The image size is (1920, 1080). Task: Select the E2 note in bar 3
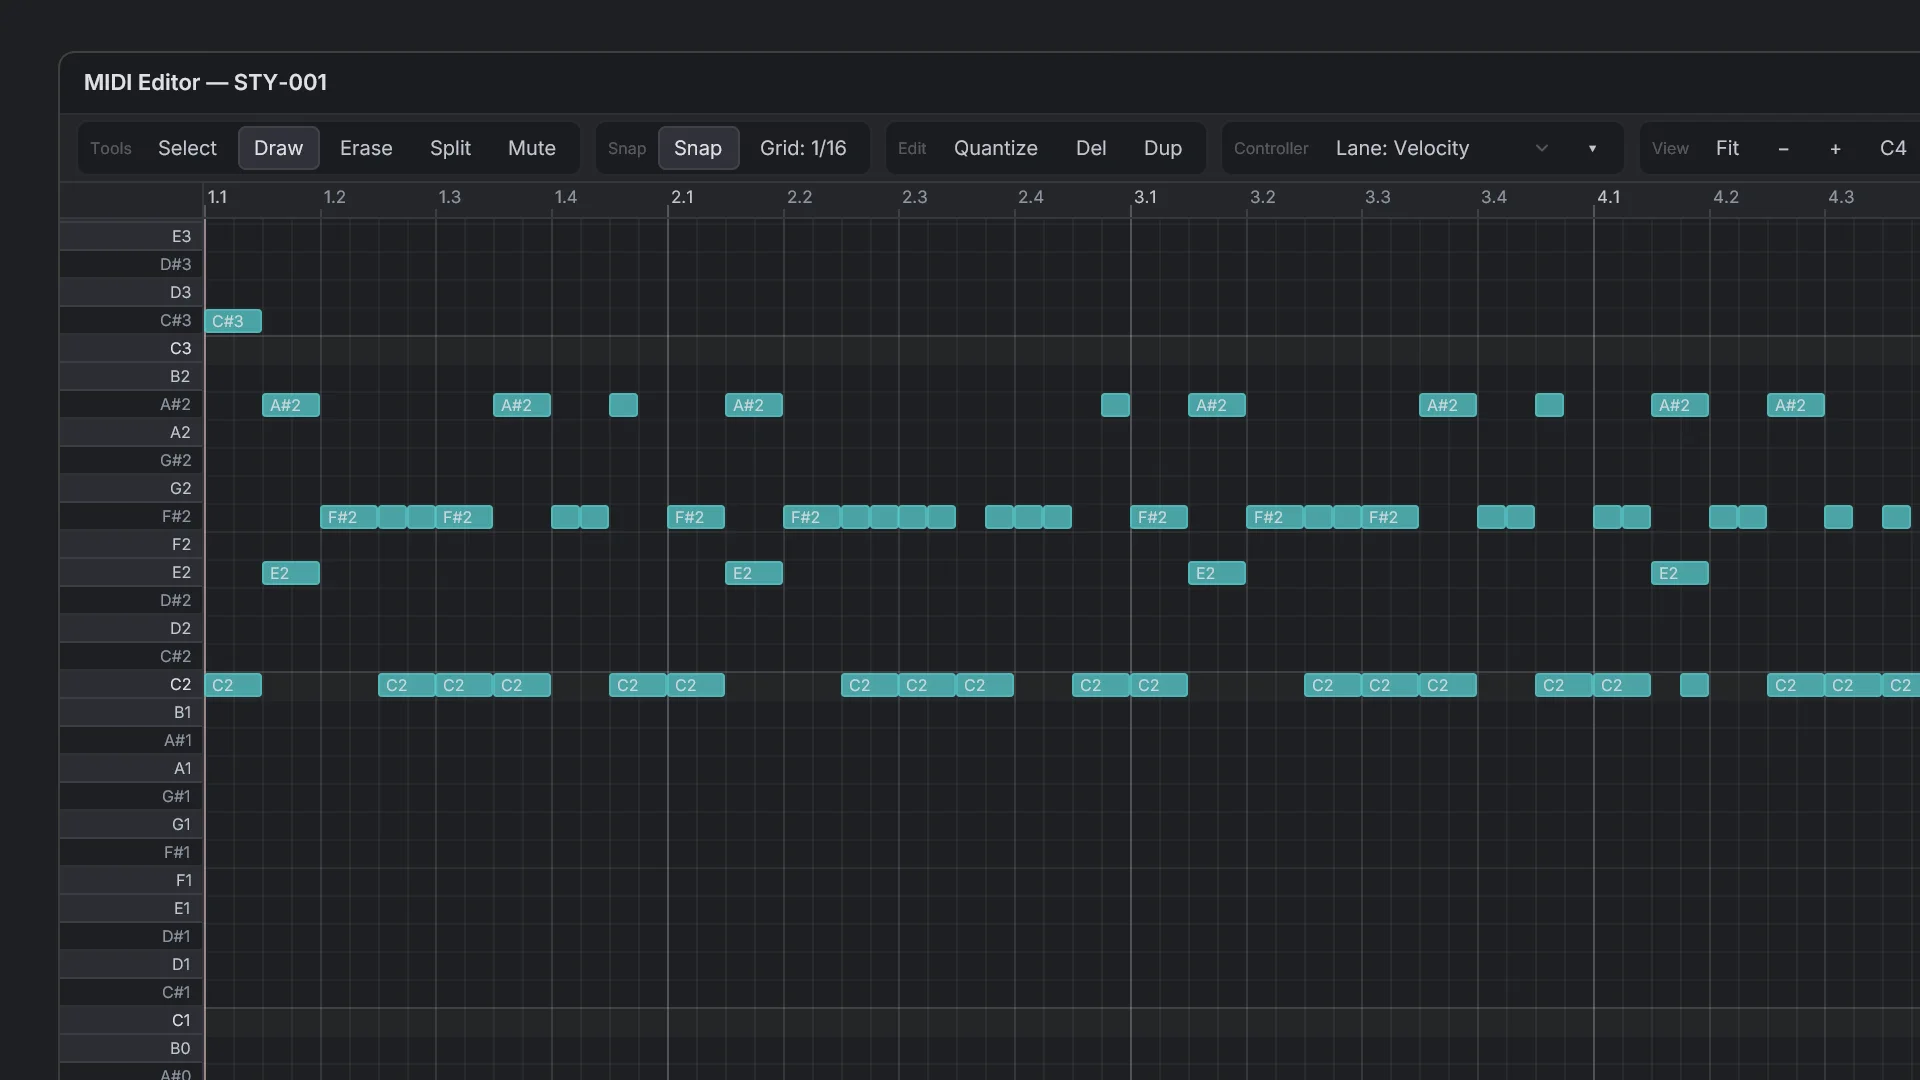1217,573
